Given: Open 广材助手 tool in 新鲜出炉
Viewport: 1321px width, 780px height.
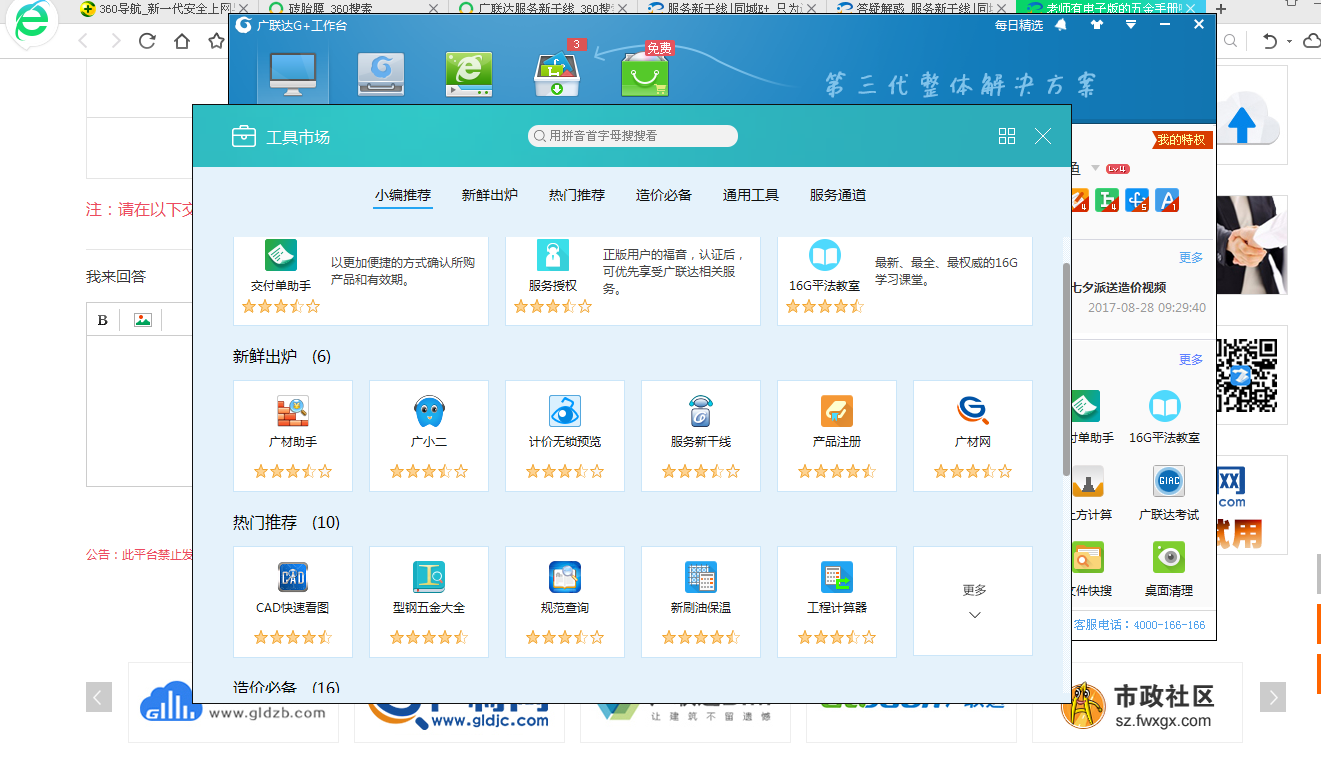Looking at the screenshot, I should (293, 435).
